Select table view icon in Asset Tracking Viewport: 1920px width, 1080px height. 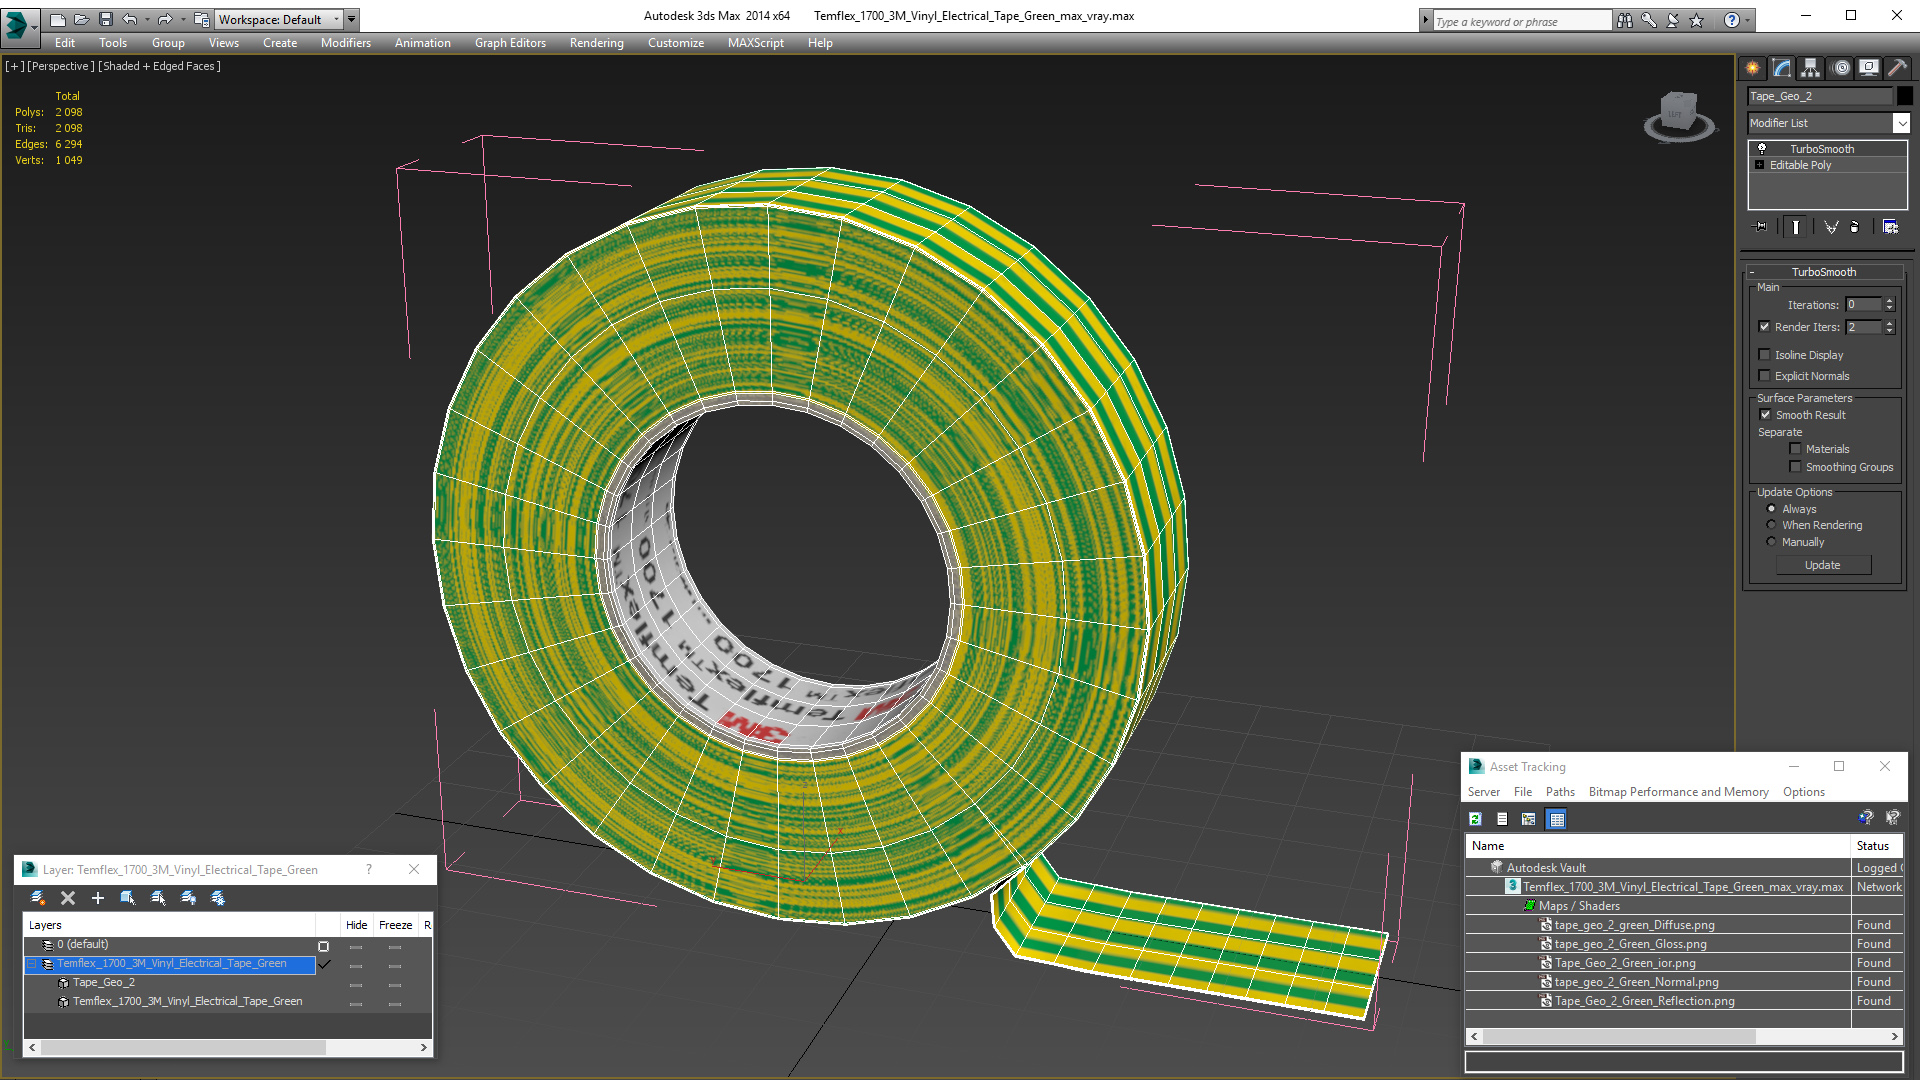(x=1556, y=819)
